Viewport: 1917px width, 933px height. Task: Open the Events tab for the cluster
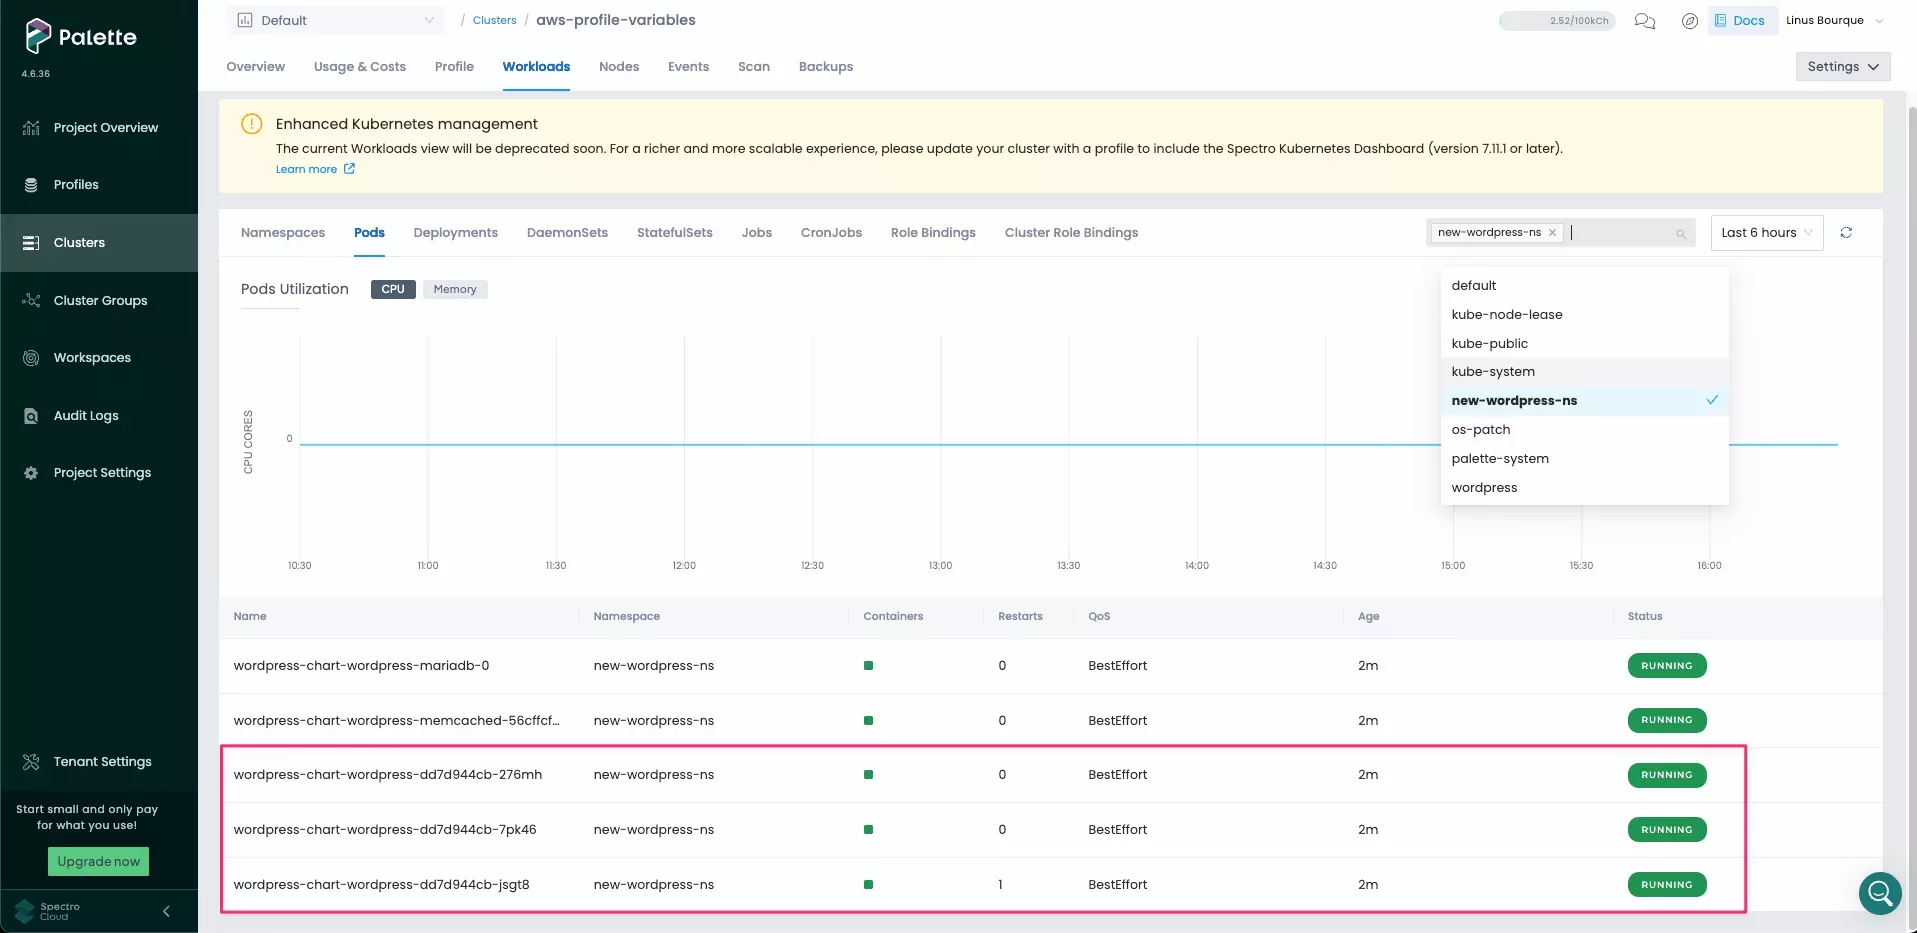coord(687,66)
